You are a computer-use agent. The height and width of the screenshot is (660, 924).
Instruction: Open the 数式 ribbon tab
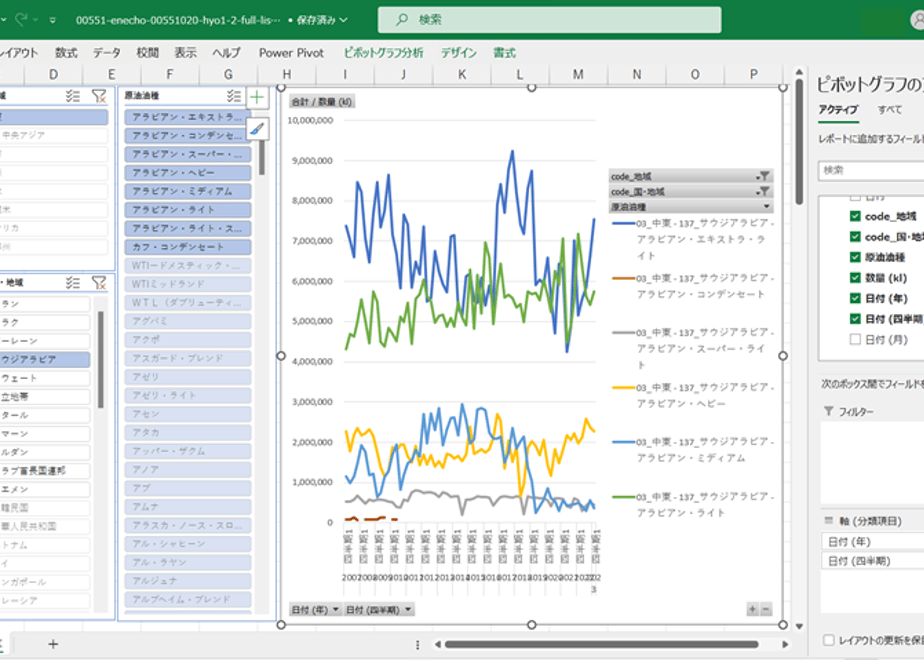click(66, 53)
